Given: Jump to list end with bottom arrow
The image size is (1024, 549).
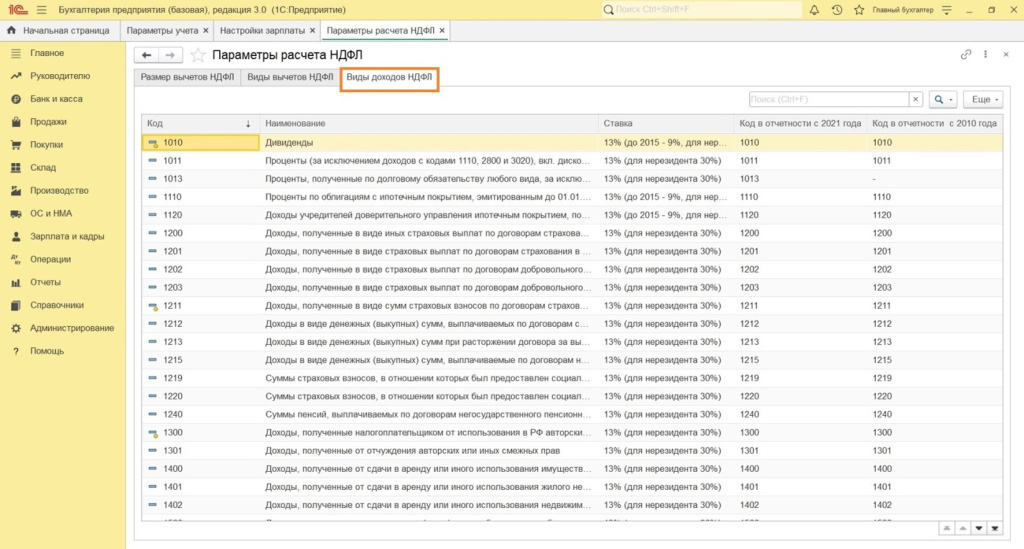Looking at the screenshot, I should pyautogui.click(x=995, y=528).
